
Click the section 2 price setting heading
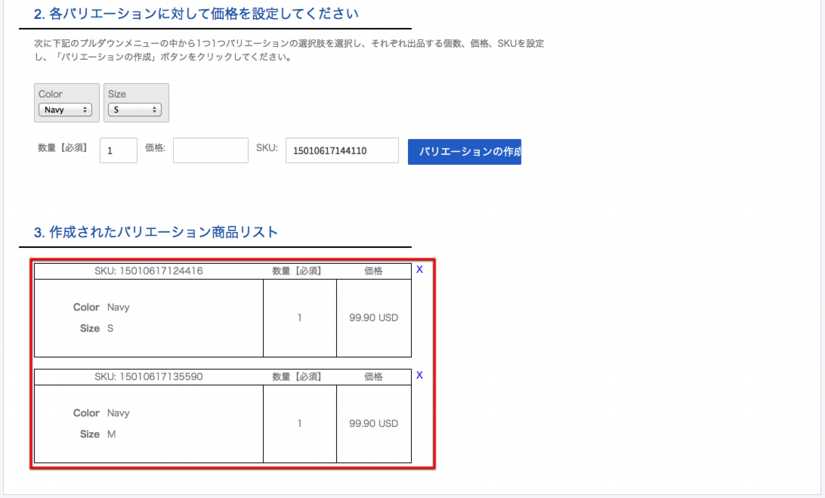[196, 15]
